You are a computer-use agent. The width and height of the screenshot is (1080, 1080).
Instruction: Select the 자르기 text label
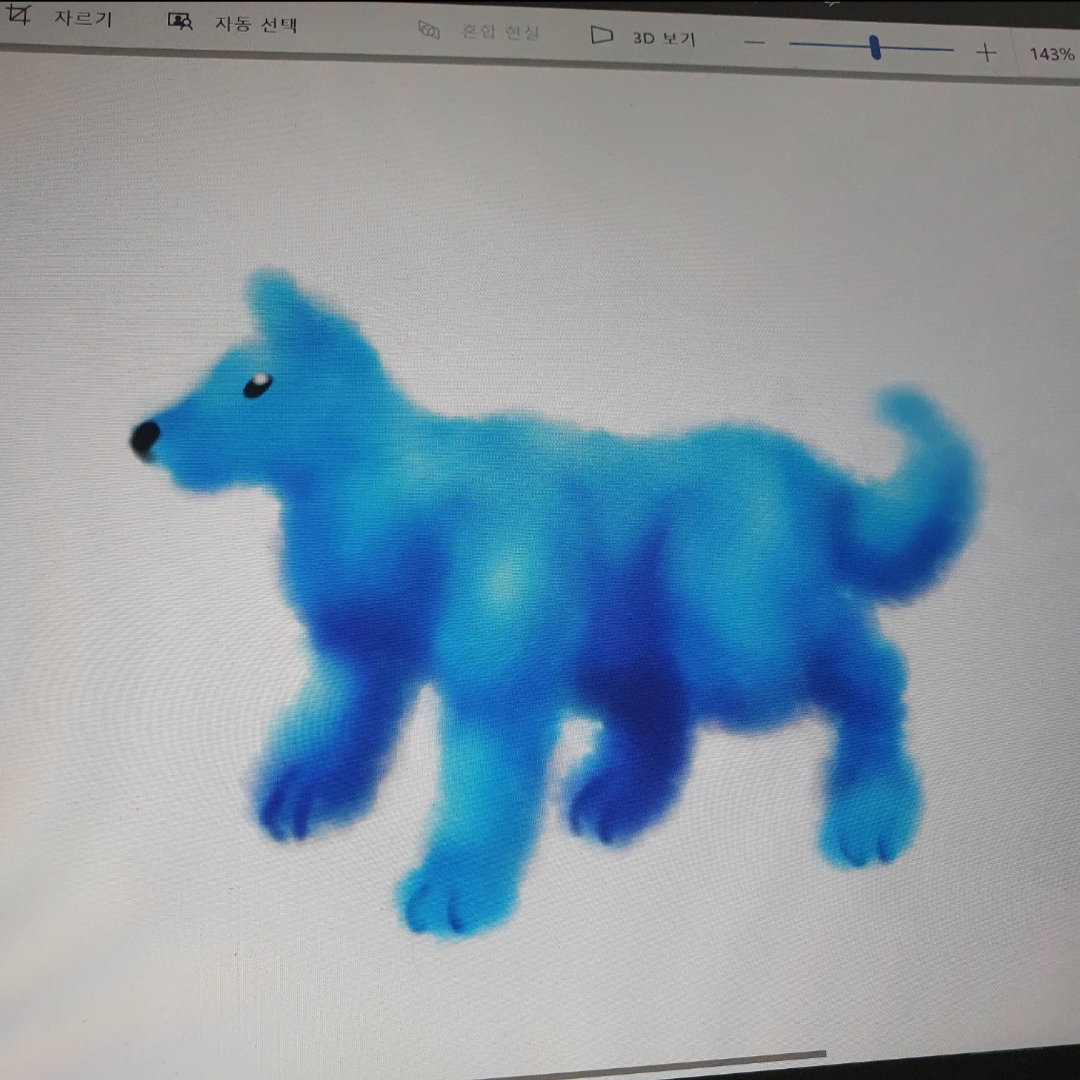[x=82, y=19]
